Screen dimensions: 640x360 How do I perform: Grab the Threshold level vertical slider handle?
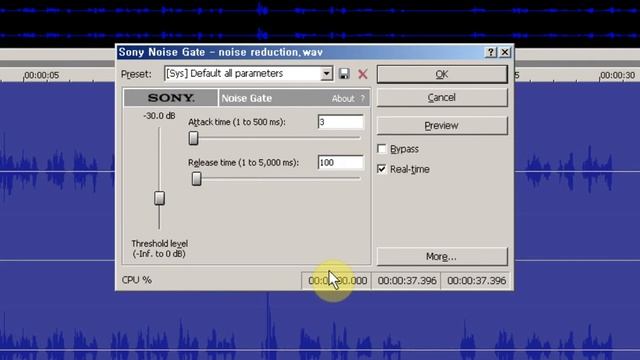[159, 198]
